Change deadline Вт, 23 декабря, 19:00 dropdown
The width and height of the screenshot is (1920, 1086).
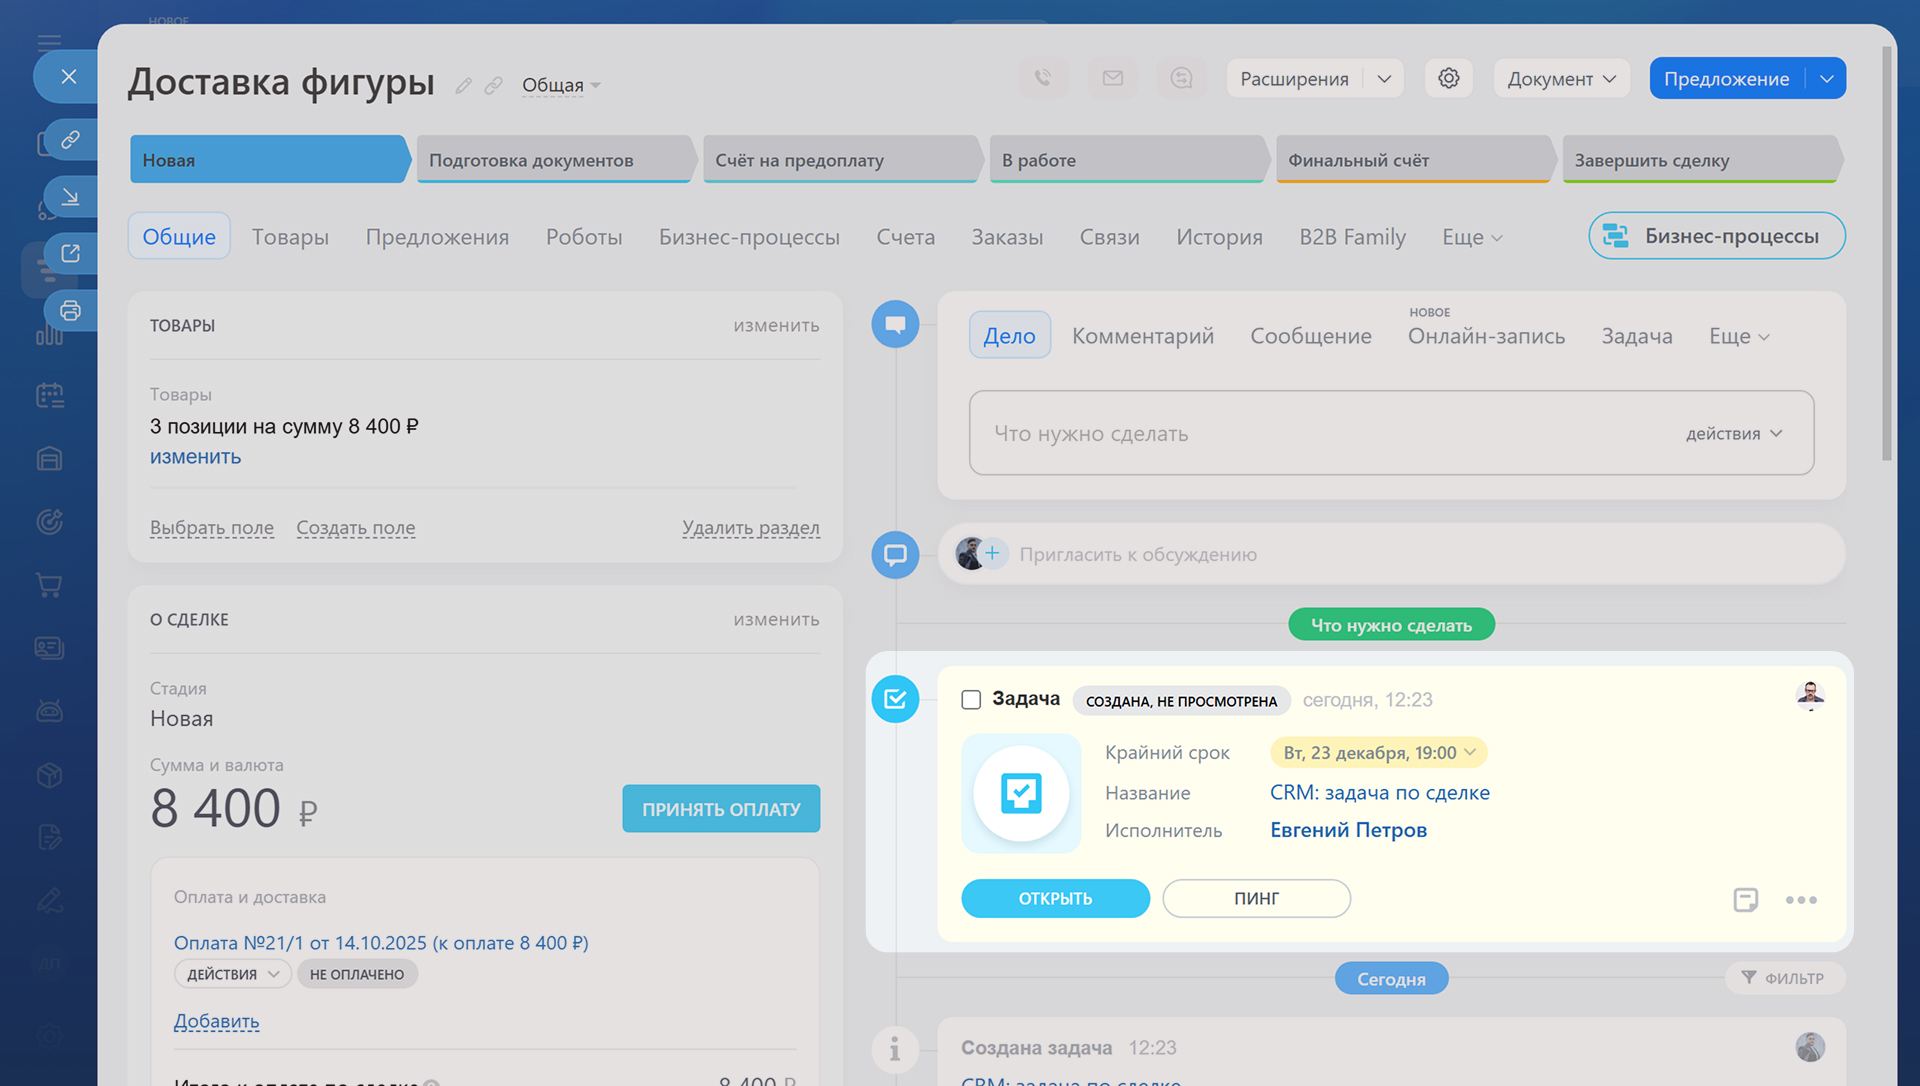[x=1378, y=752]
